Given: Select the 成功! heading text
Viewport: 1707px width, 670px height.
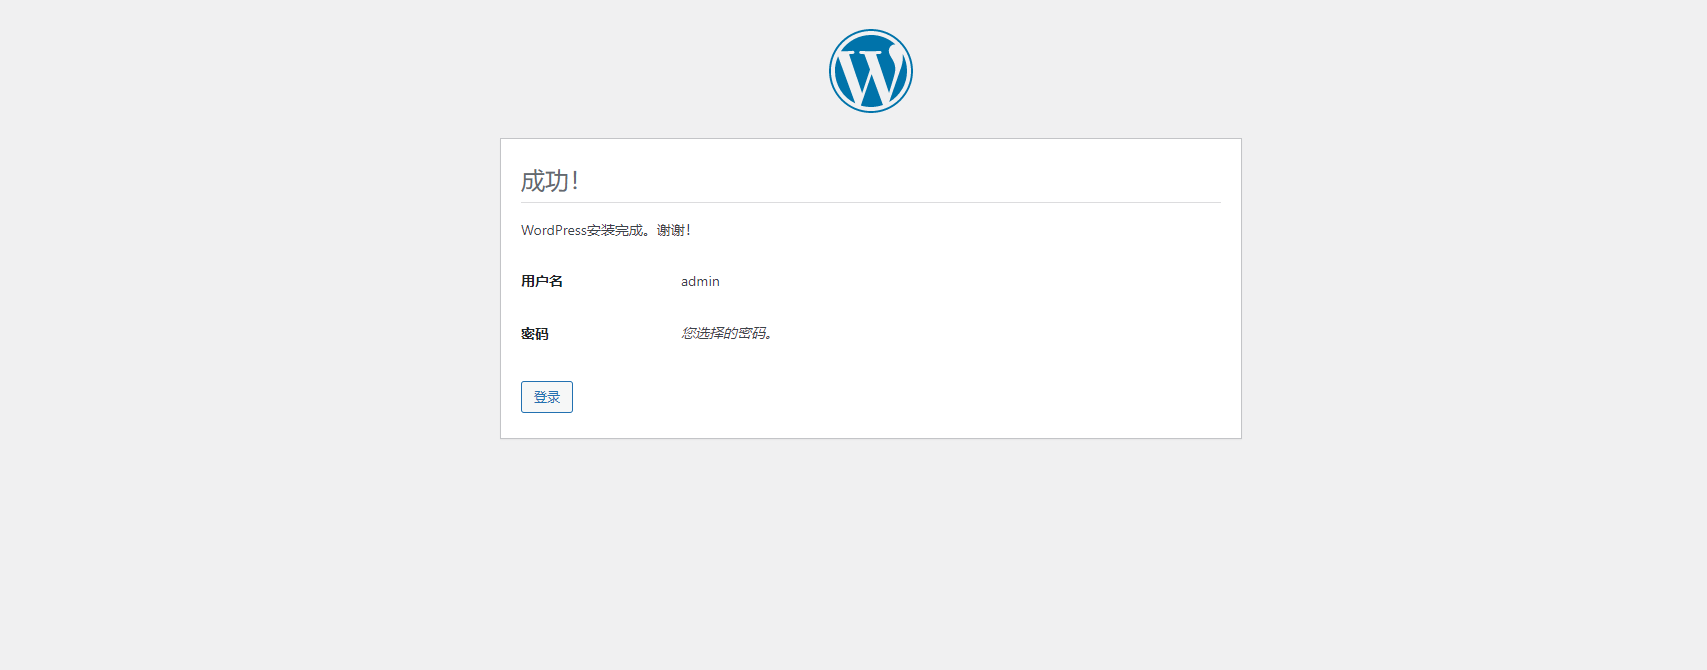Looking at the screenshot, I should (x=550, y=181).
